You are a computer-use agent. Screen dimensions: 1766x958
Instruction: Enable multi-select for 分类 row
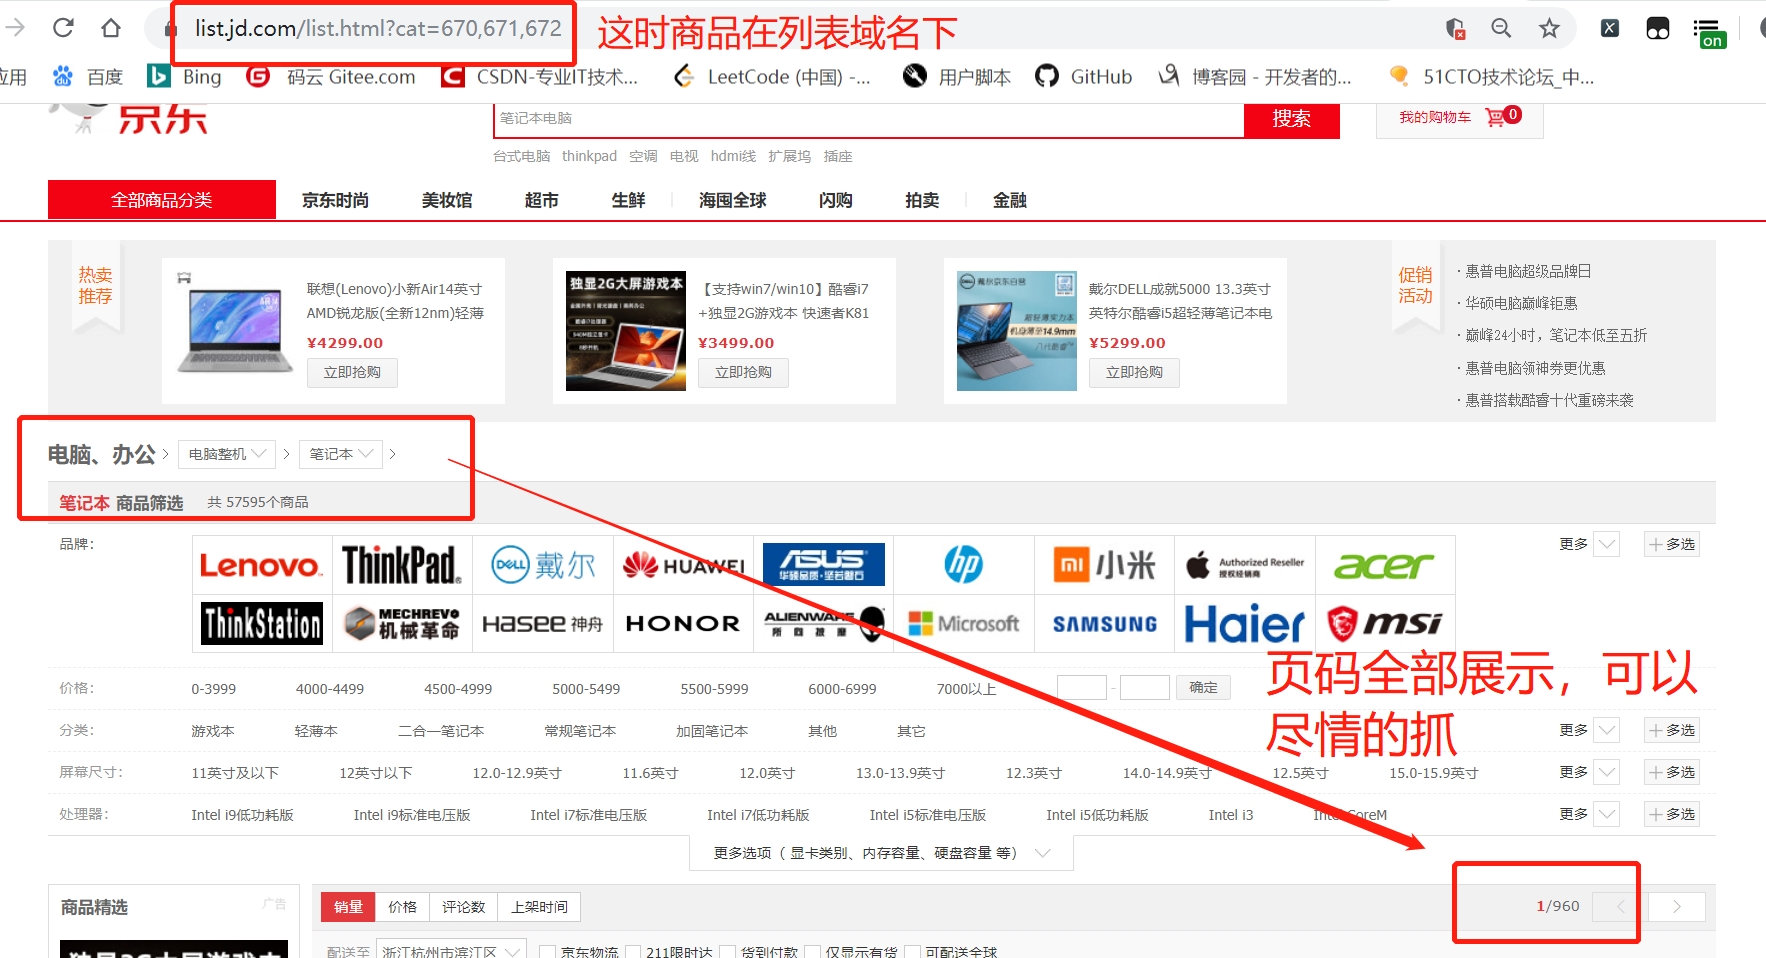pos(1672,730)
